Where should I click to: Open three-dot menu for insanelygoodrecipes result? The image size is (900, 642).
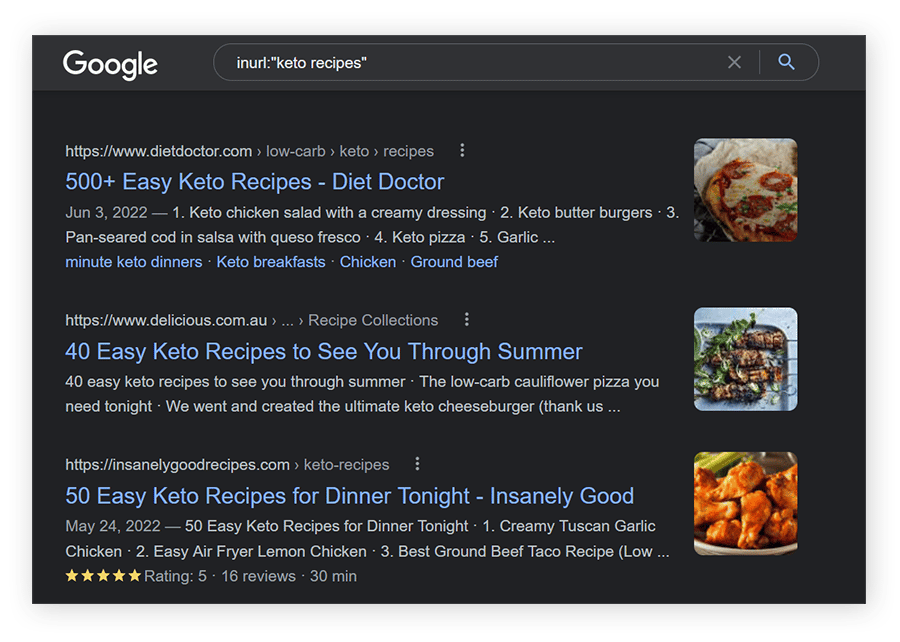tap(417, 464)
